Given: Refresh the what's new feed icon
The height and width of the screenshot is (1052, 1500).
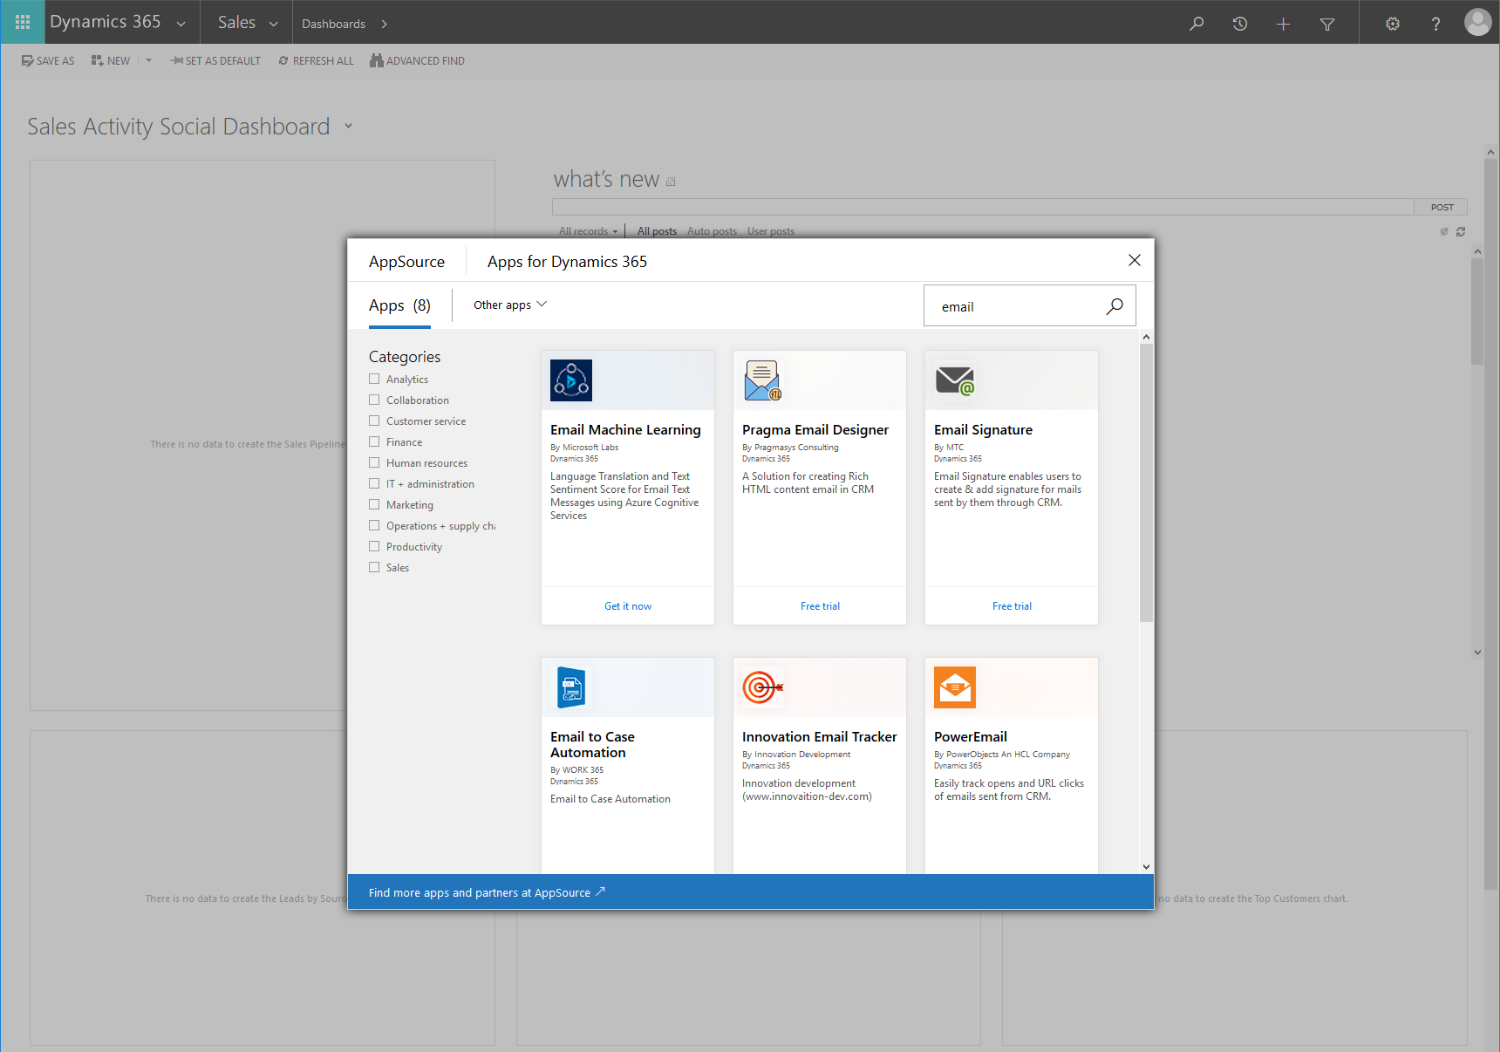Looking at the screenshot, I should 1460,231.
